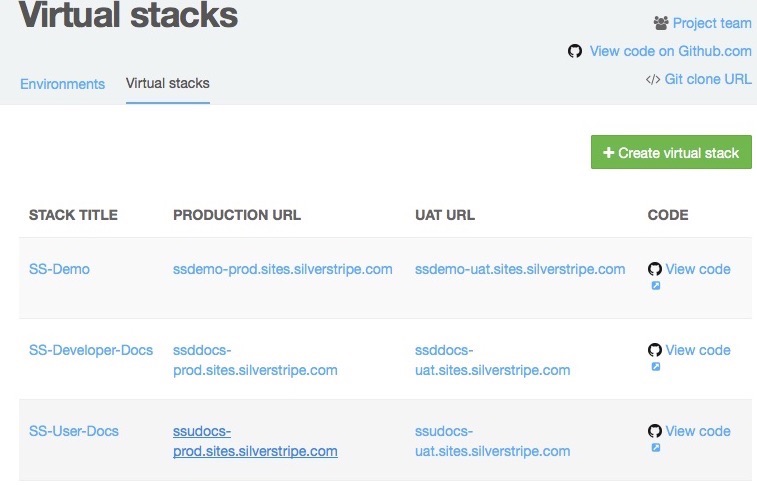Click View code for SS-Developer-Docs
Screen dimensions: 757x486
(698, 350)
